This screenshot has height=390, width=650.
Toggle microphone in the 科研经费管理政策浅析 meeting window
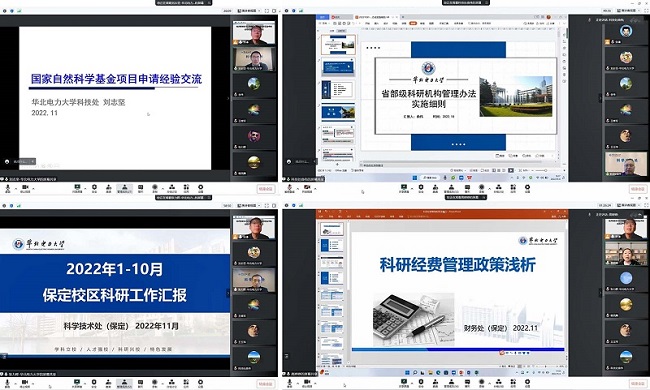click(289, 383)
